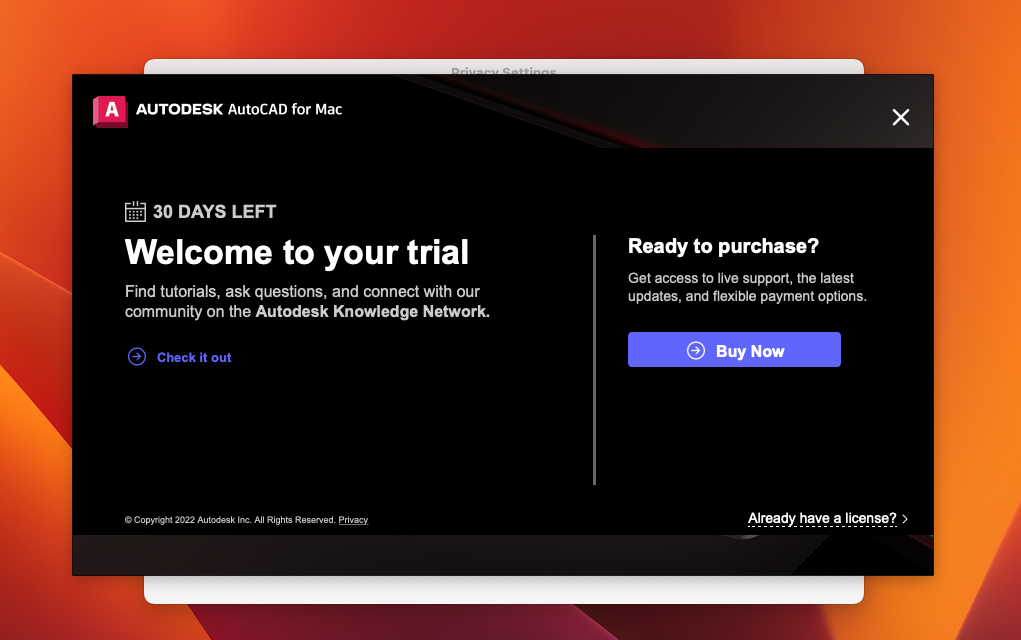
Task: Click the red AutoCAD "A" logo icon
Action: [110, 110]
